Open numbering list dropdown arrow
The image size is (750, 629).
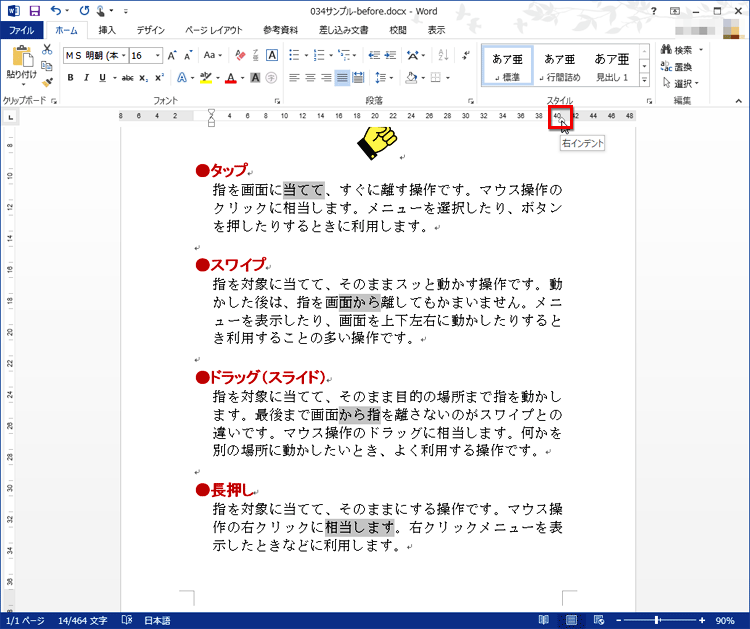point(331,55)
